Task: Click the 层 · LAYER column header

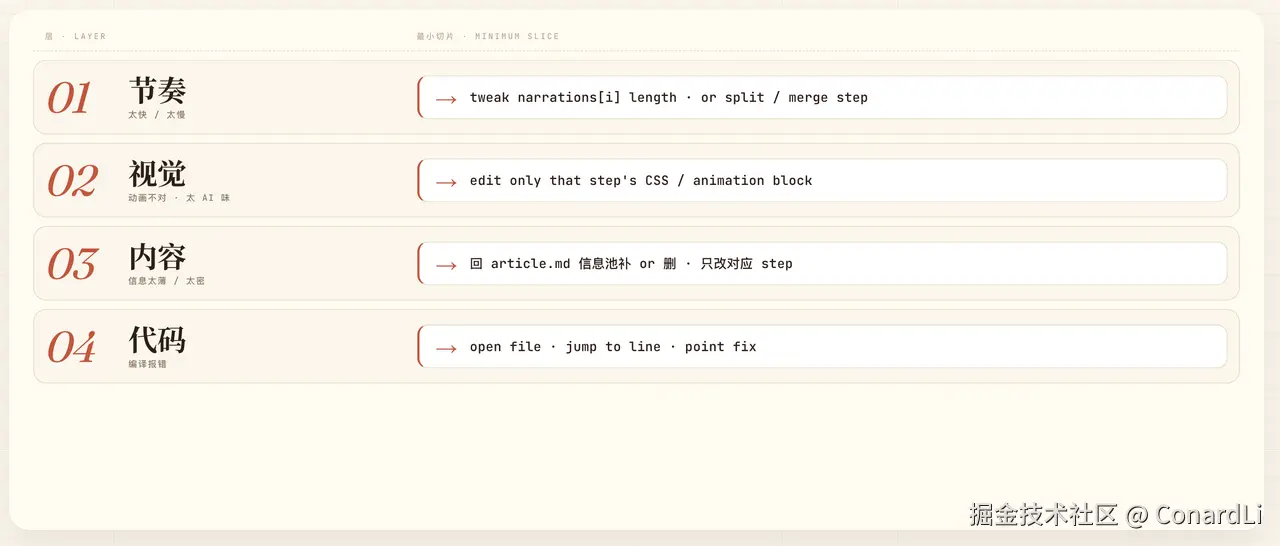Action: (x=75, y=36)
